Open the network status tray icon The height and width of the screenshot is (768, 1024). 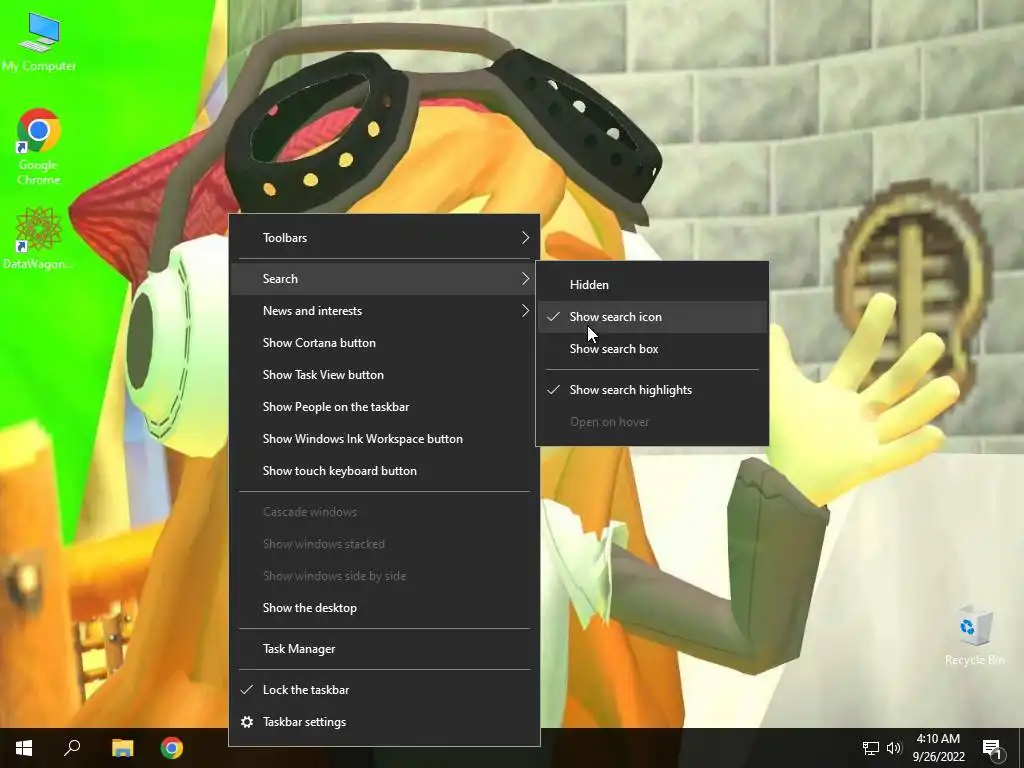pos(871,748)
